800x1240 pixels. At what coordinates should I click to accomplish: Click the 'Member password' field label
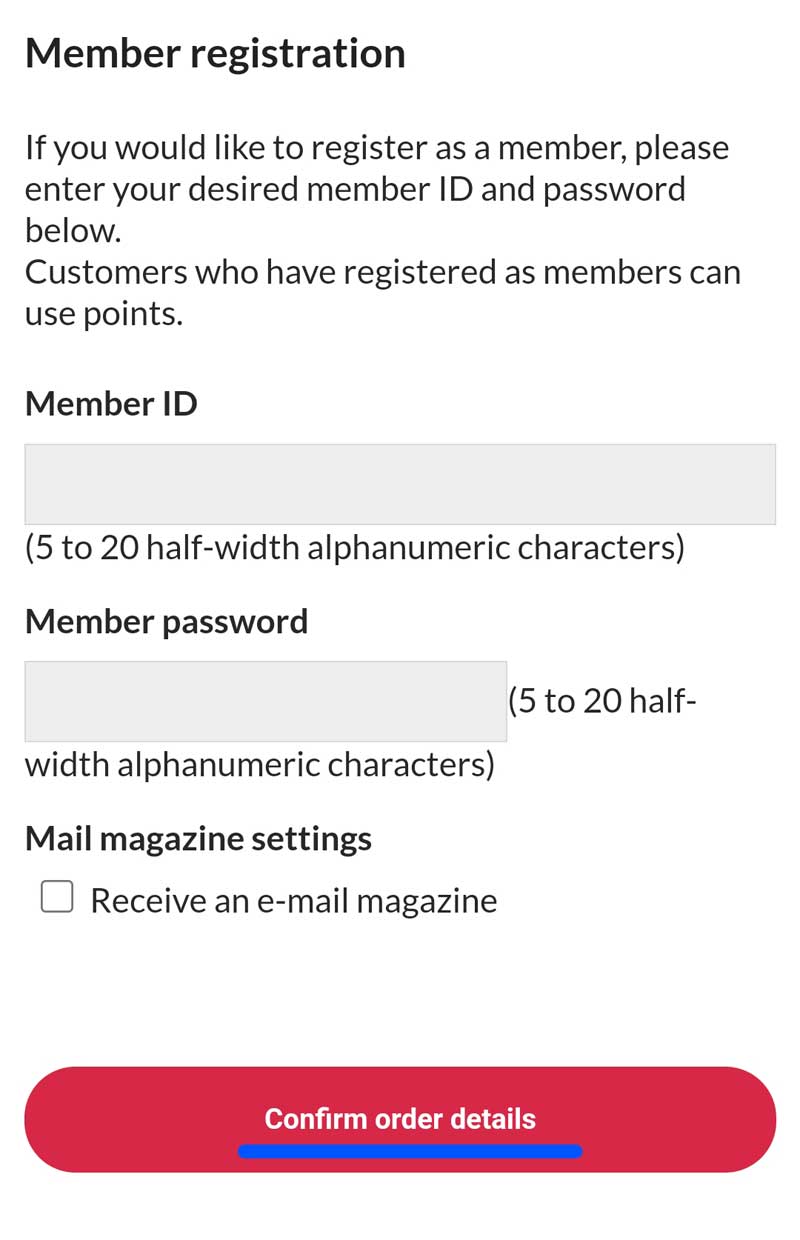click(166, 621)
